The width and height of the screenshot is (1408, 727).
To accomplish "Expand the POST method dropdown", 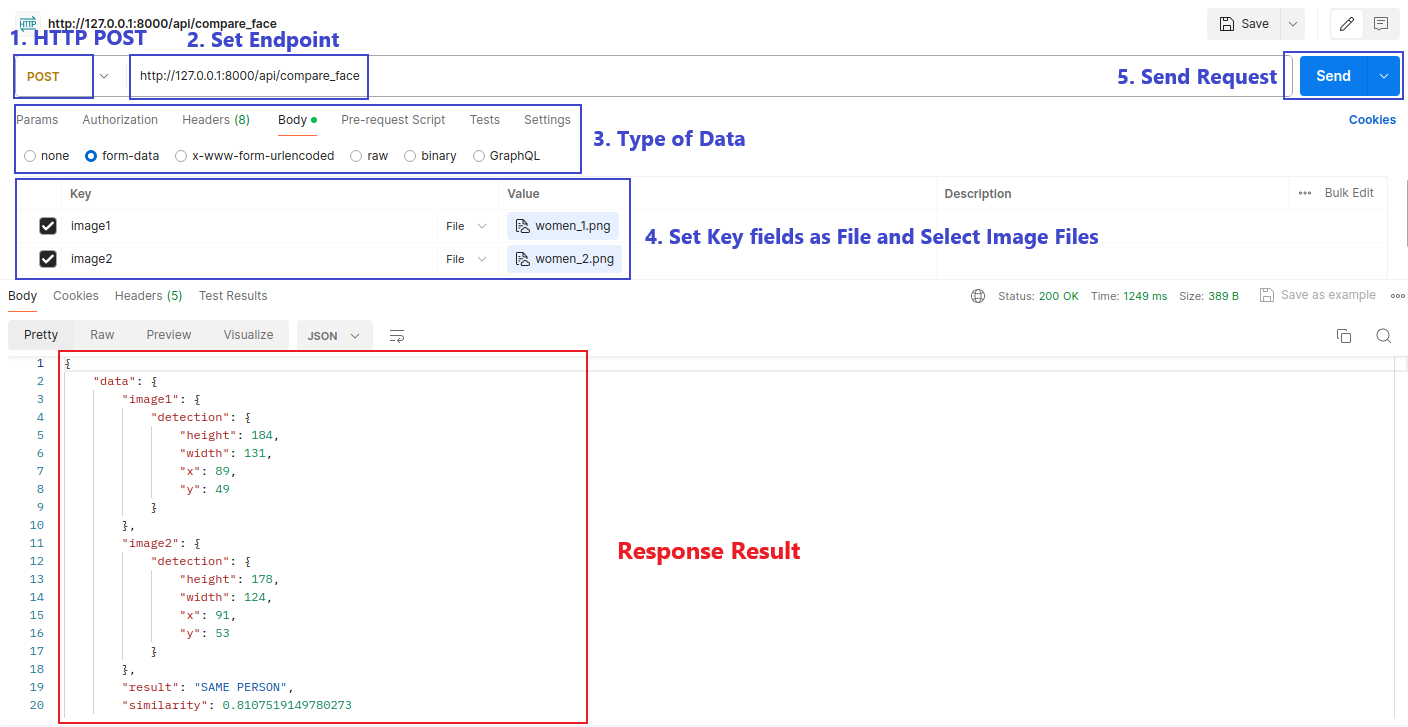I will (104, 76).
